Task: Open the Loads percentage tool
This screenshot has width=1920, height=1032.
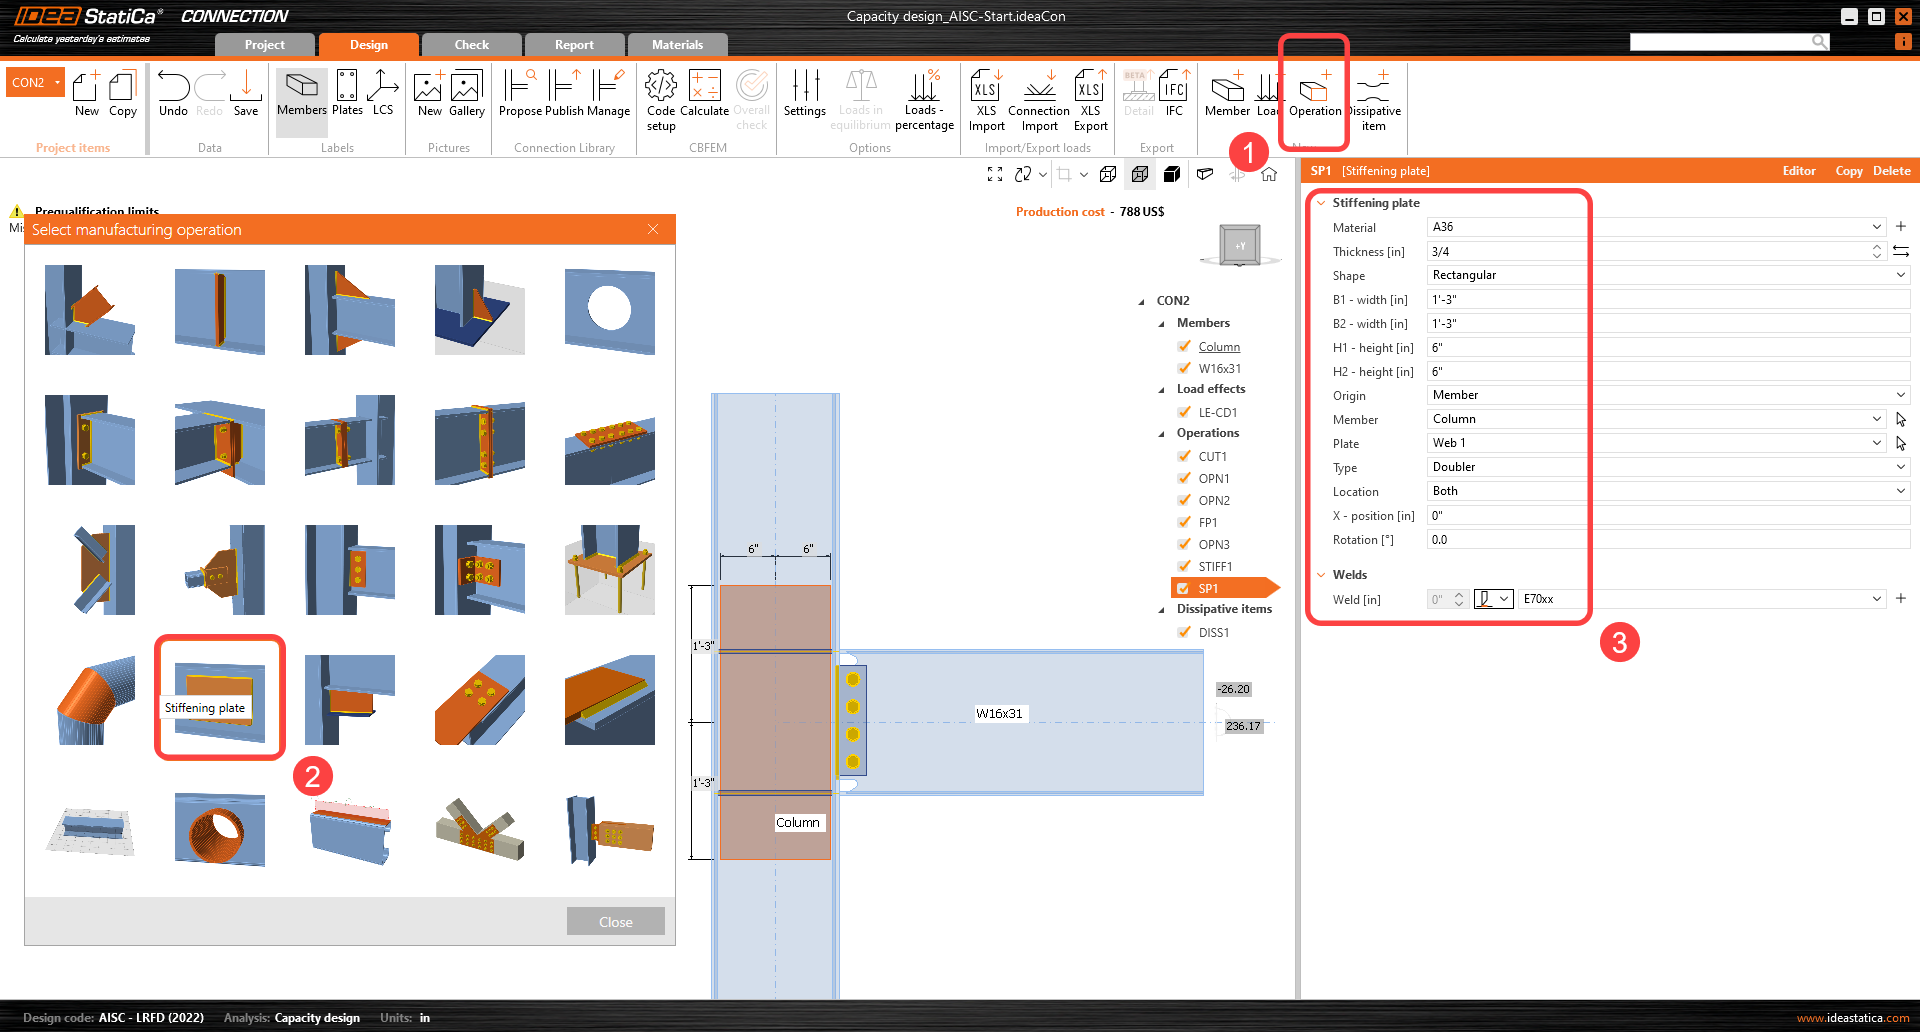Action: coord(924,88)
